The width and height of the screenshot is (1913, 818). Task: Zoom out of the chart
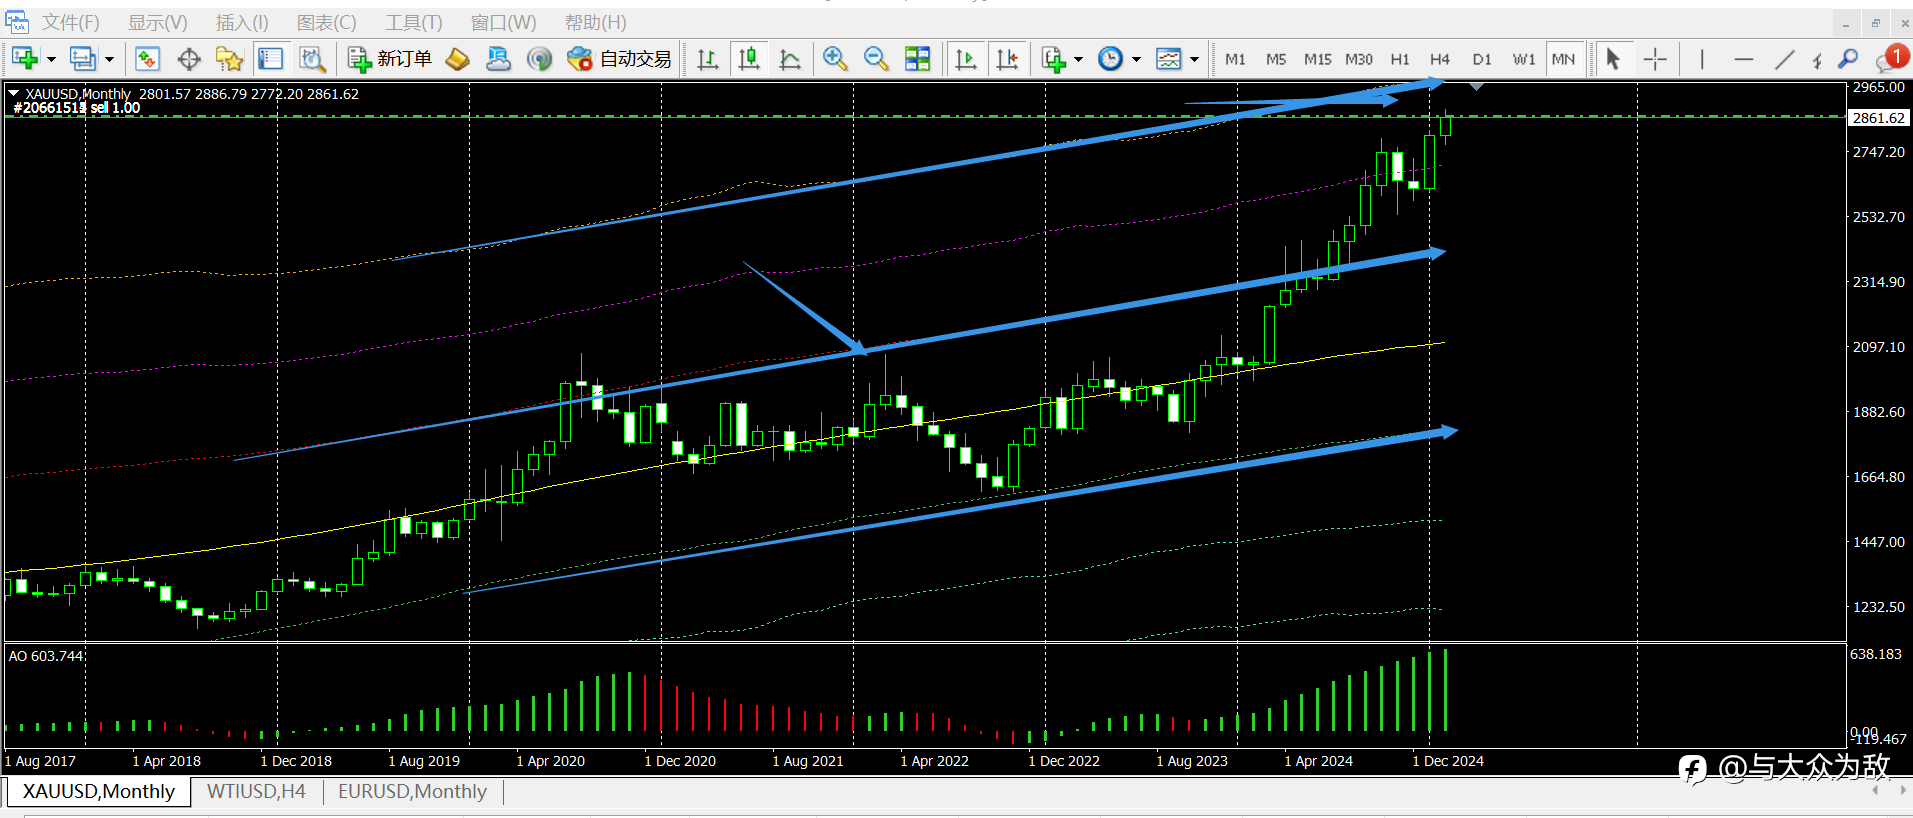pyautogui.click(x=876, y=59)
